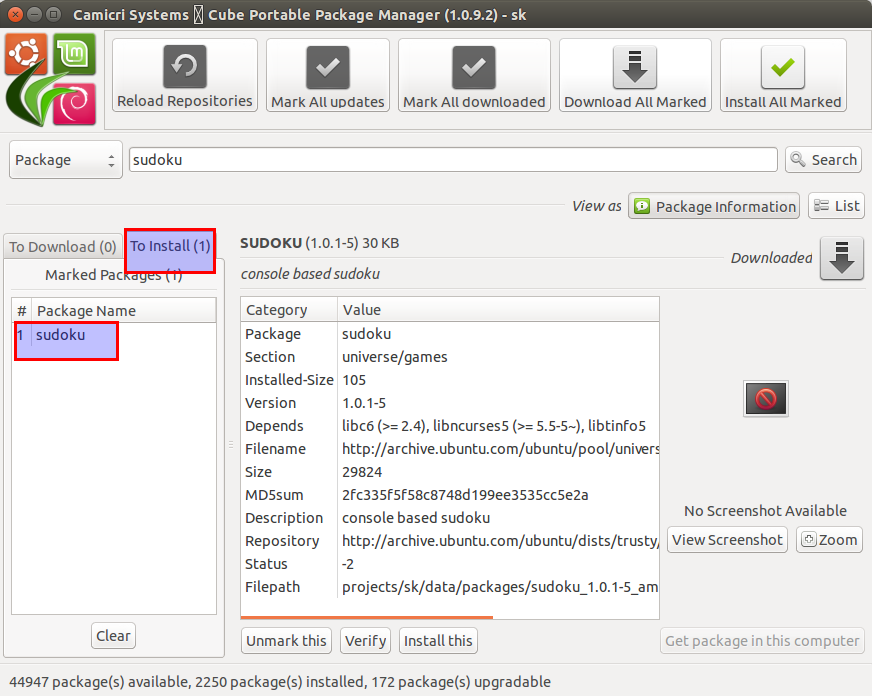Select the Version value 1.0.1-5
872x696 pixels.
[364, 403]
